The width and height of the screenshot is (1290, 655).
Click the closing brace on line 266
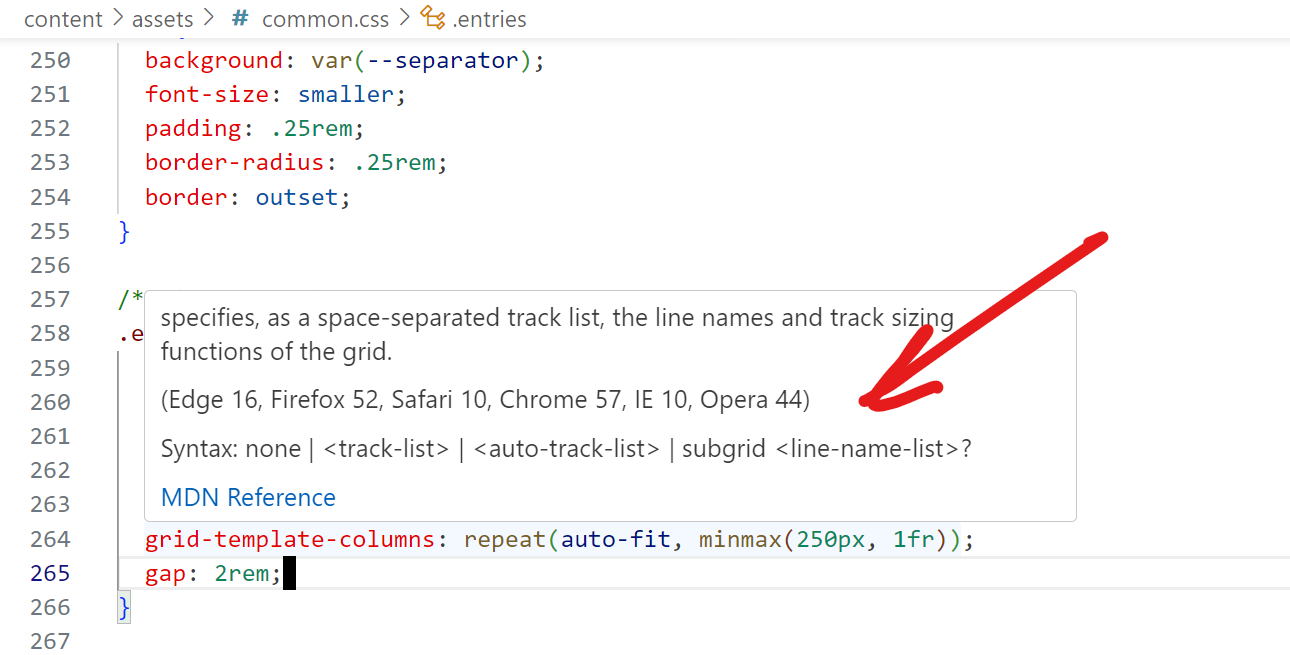coord(124,607)
